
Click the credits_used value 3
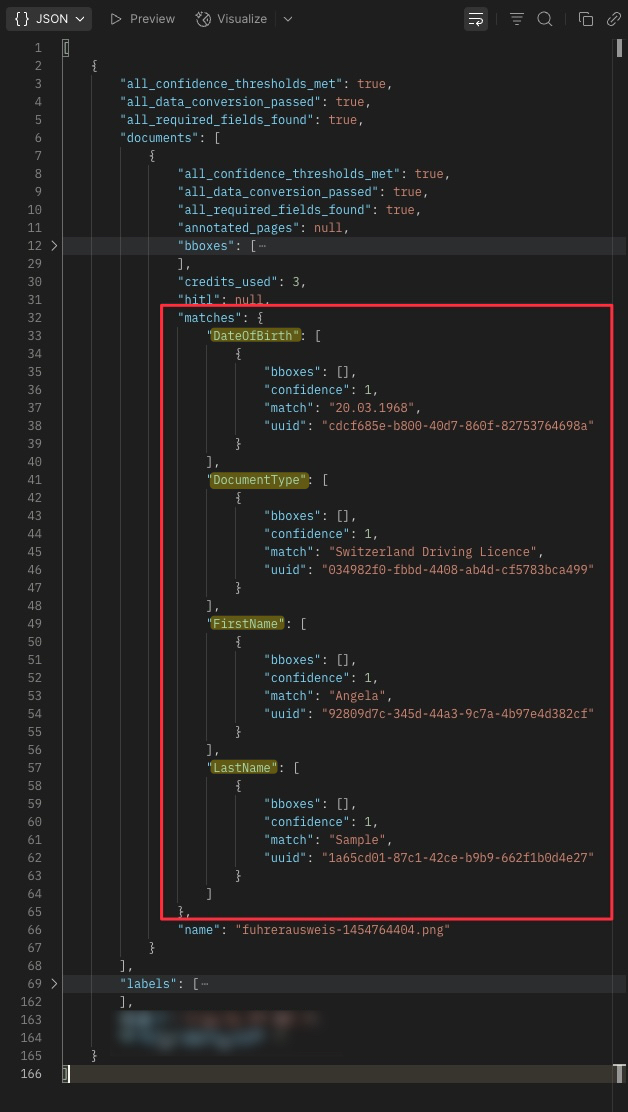point(296,282)
